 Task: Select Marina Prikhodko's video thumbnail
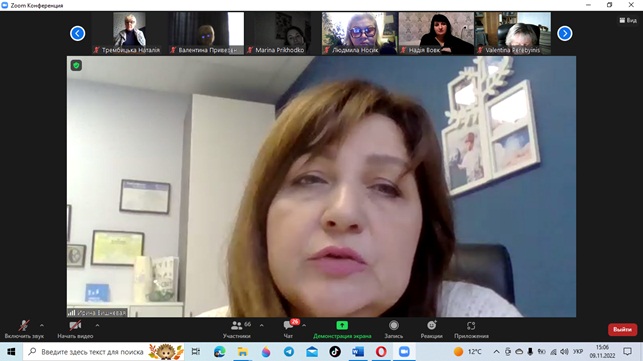point(283,33)
